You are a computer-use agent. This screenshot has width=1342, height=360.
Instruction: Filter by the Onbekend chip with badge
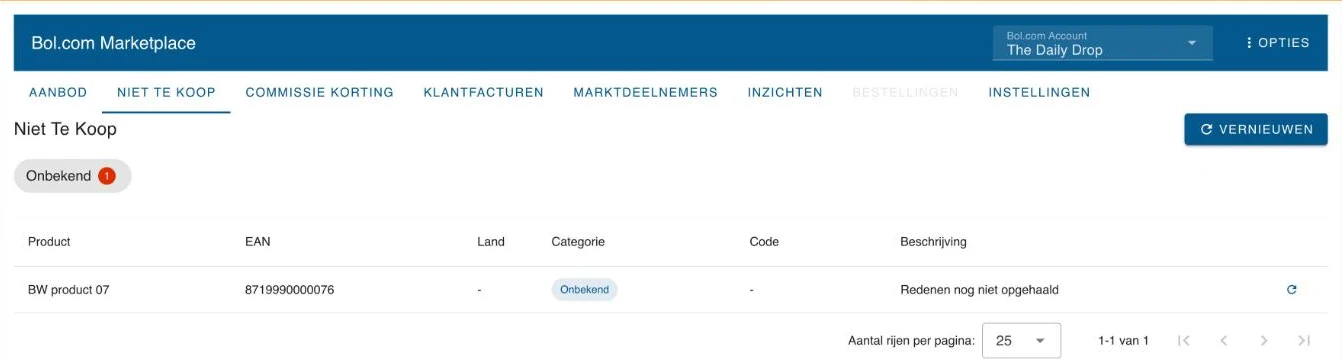72,176
